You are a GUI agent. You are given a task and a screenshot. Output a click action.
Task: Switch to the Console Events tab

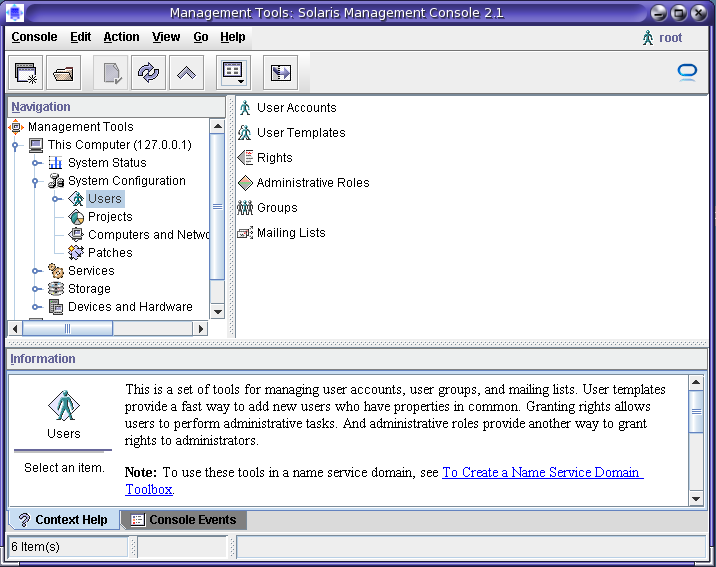[184, 520]
